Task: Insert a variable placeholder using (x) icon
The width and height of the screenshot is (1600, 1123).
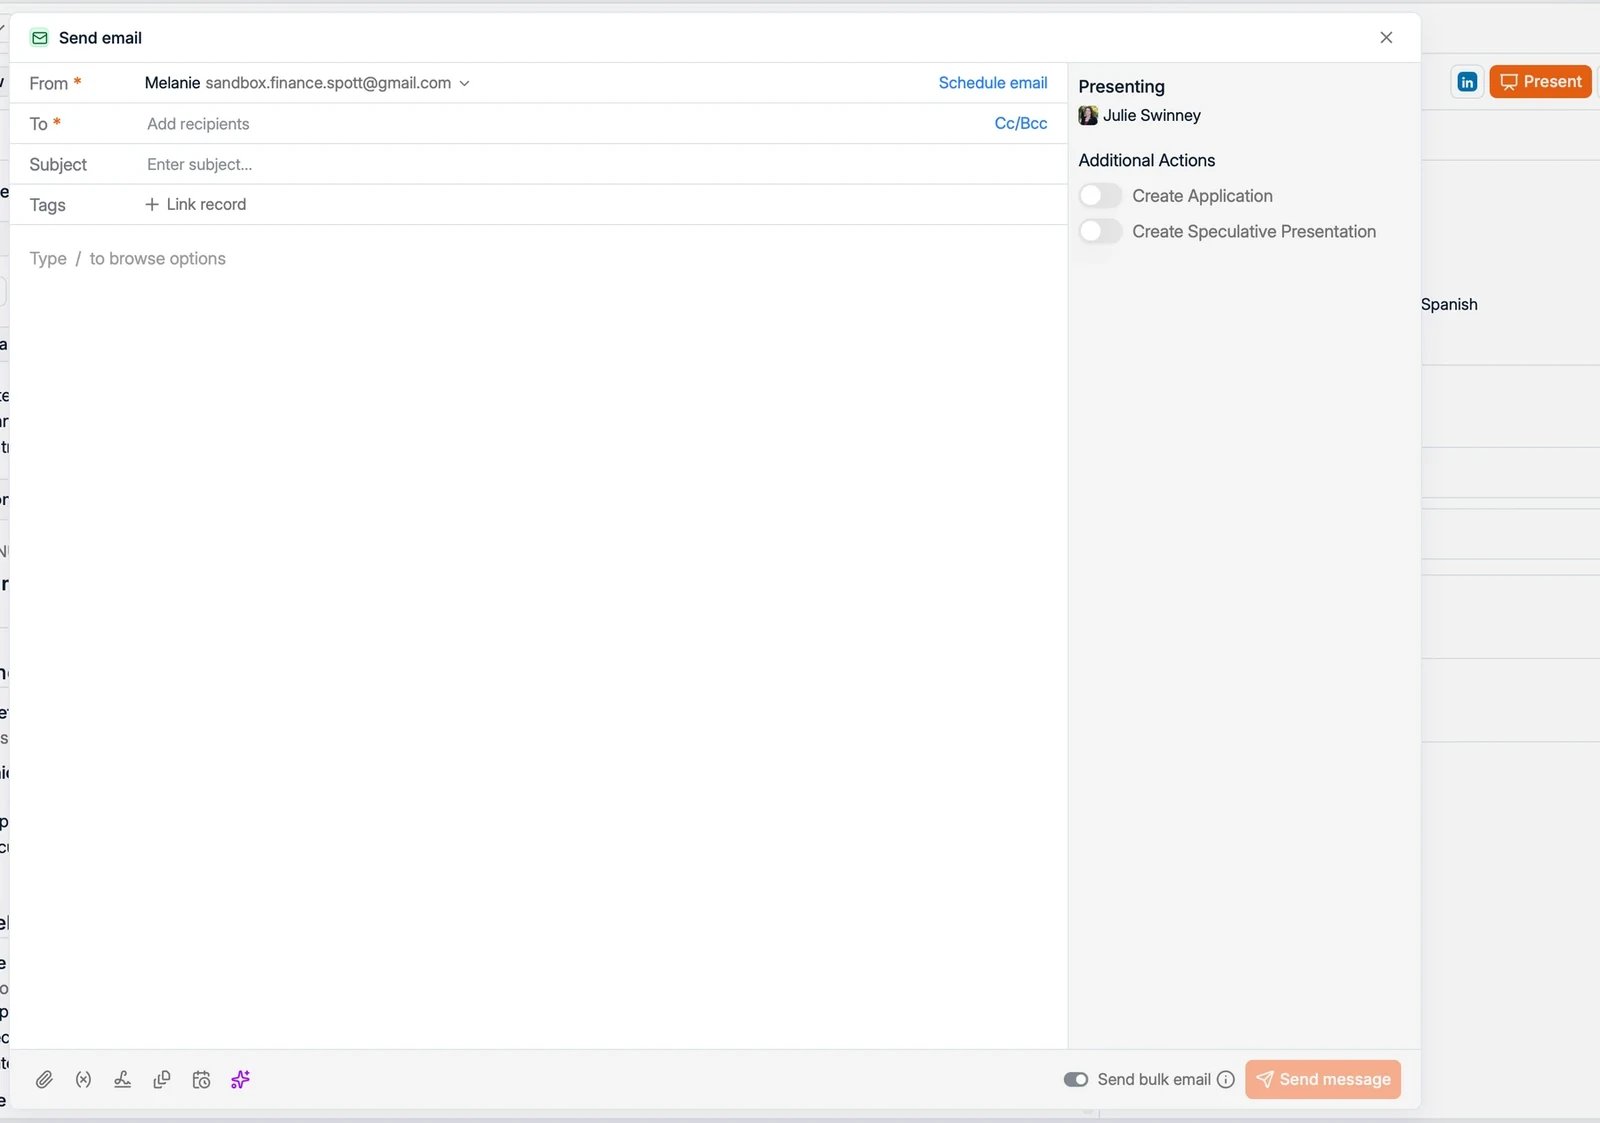Action: [83, 1080]
